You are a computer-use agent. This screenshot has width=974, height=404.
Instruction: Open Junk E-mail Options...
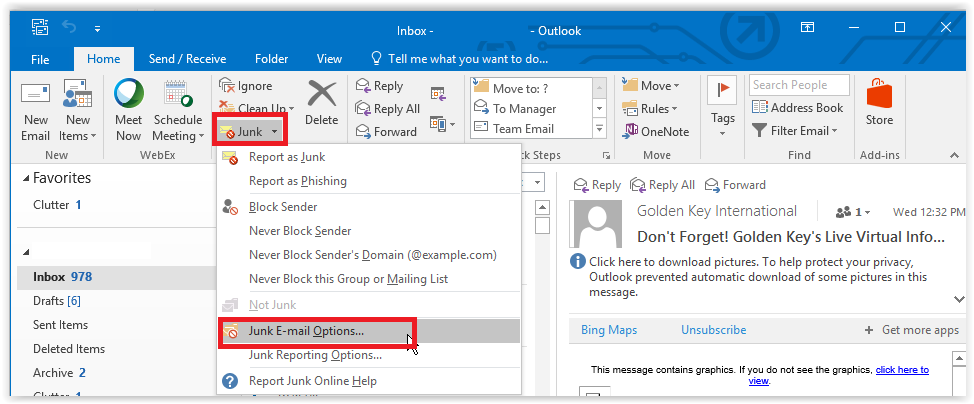(x=368, y=331)
